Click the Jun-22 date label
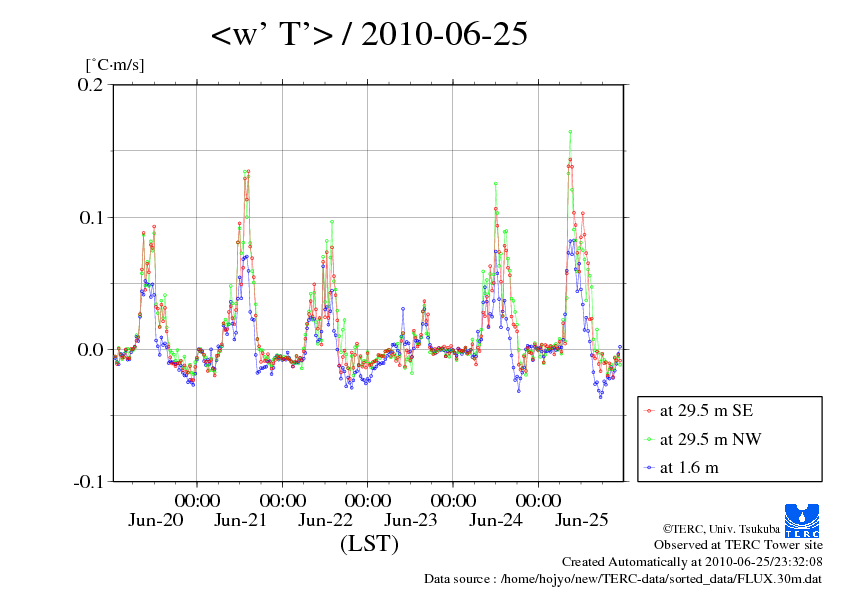This screenshot has width=842, height=595. coord(325,520)
